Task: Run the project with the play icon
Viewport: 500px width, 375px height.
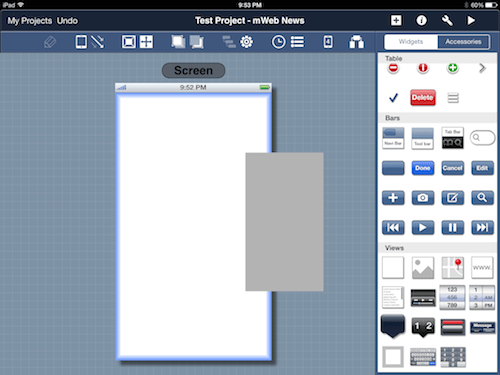Action: coord(471,21)
